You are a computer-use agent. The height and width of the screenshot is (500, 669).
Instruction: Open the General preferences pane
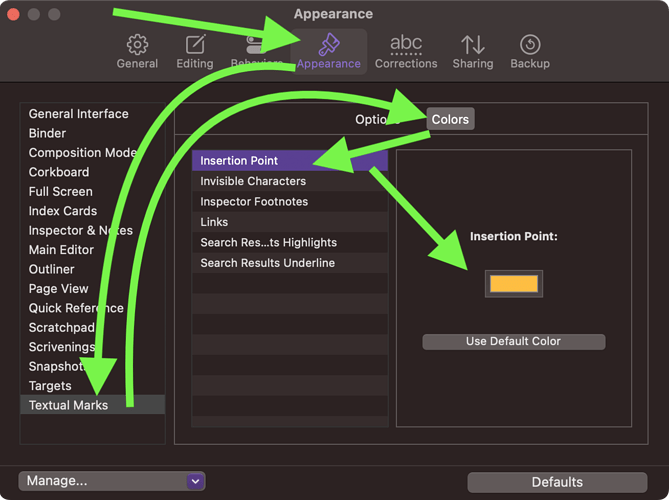(137, 51)
